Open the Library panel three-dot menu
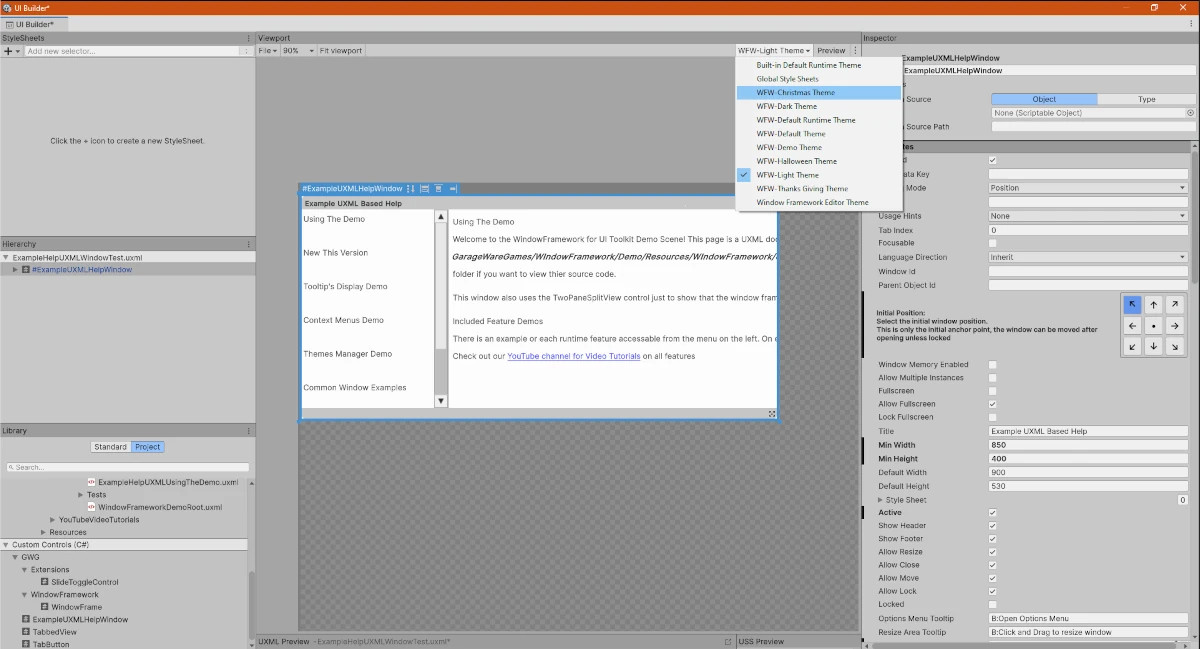 point(249,431)
